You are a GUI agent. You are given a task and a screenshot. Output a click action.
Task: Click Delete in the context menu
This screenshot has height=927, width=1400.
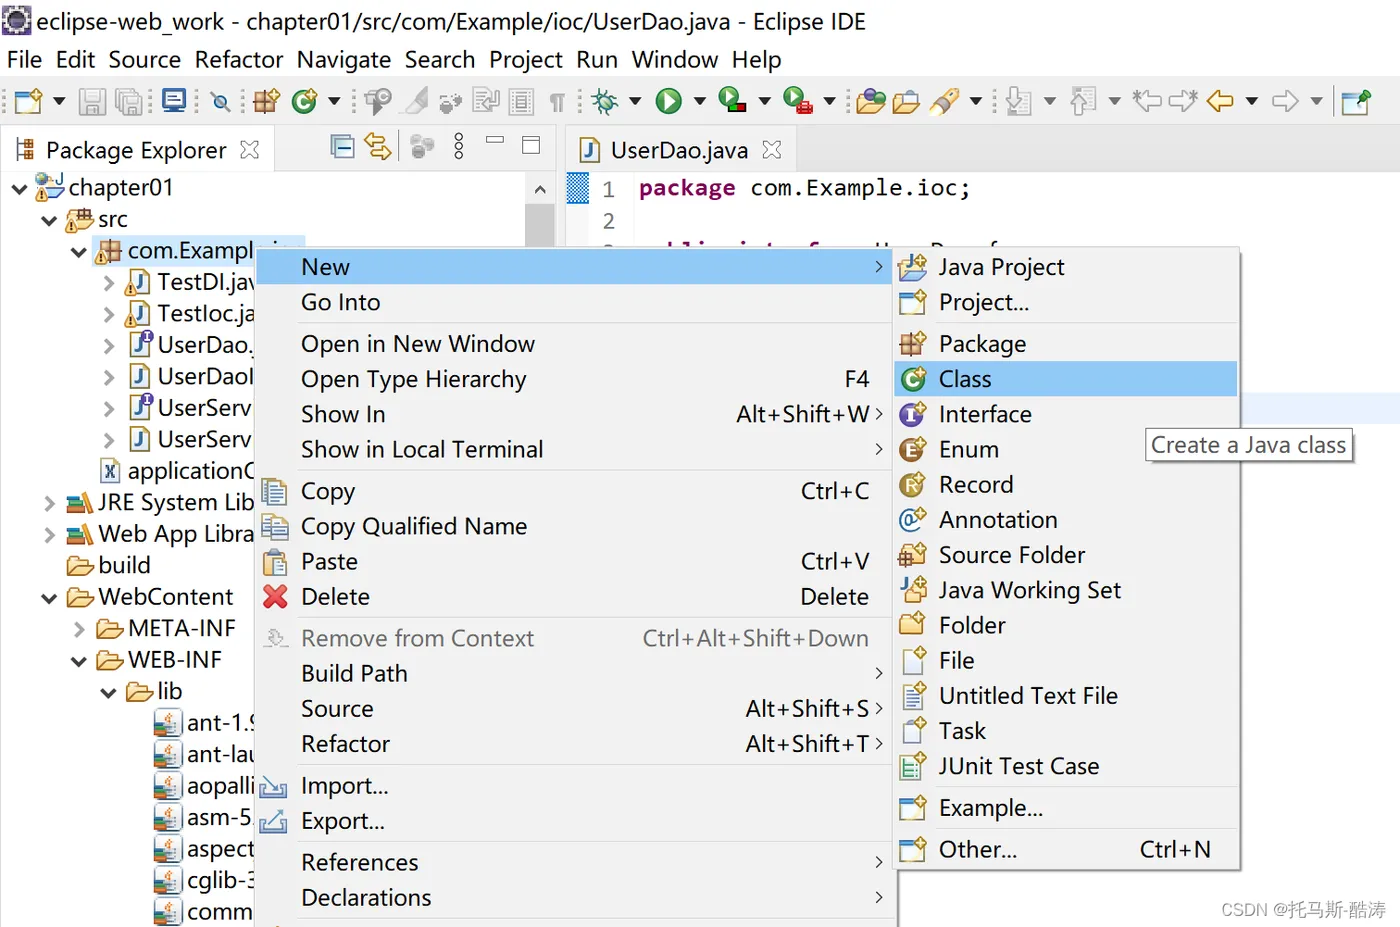click(x=574, y=597)
